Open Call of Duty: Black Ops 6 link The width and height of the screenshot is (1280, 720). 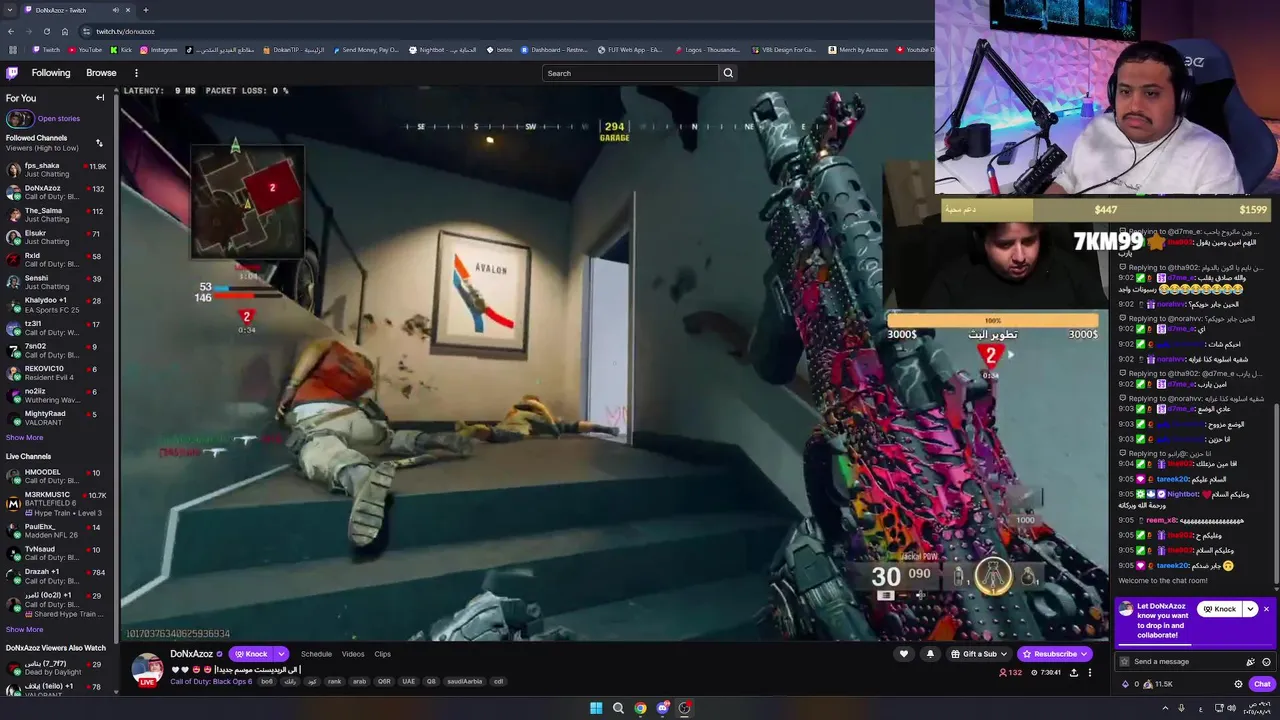coord(212,681)
